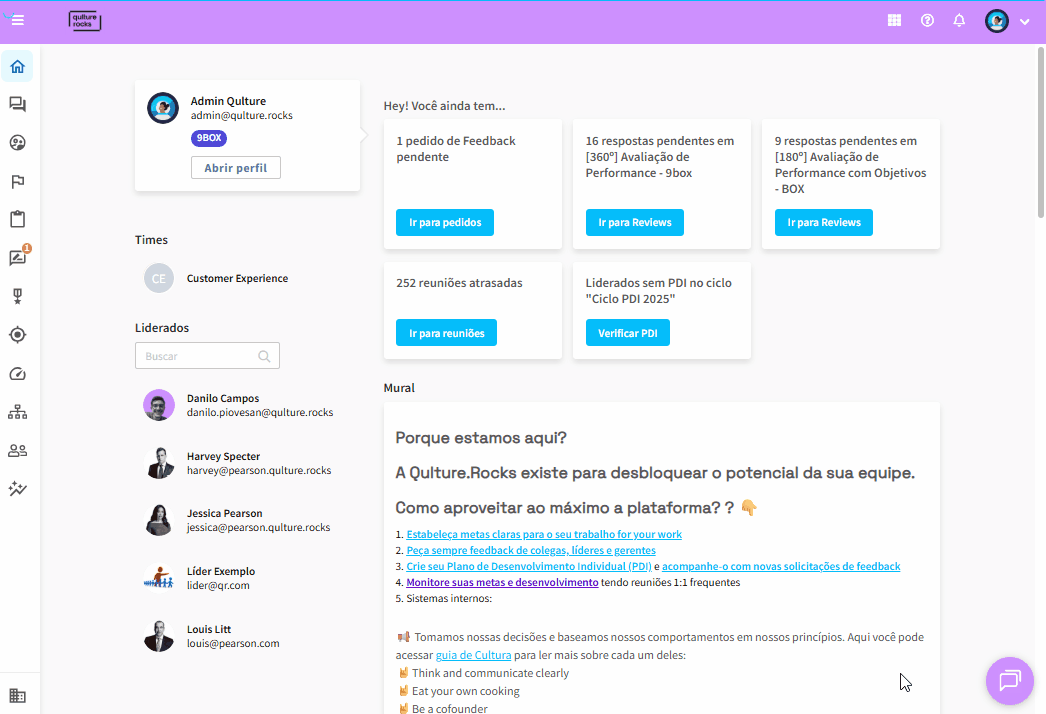The image size is (1046, 714).
Task: Open link Peça sempre feedback de colegas
Action: (531, 551)
